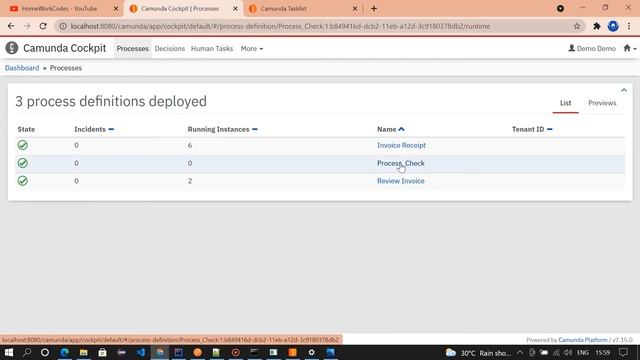Click the Invoice Receipt state check icon

click(23, 145)
